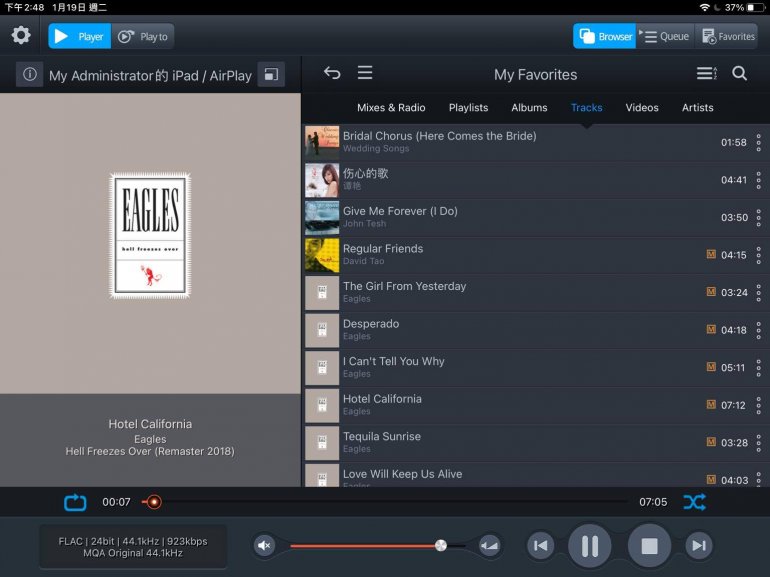Open the settings gear
The image size is (770, 577).
[x=21, y=36]
